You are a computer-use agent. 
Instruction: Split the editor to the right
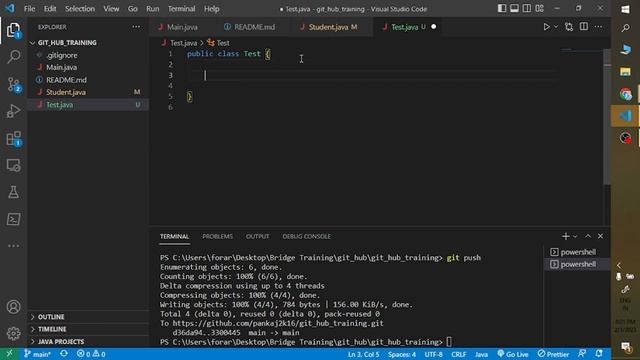tap(584, 27)
